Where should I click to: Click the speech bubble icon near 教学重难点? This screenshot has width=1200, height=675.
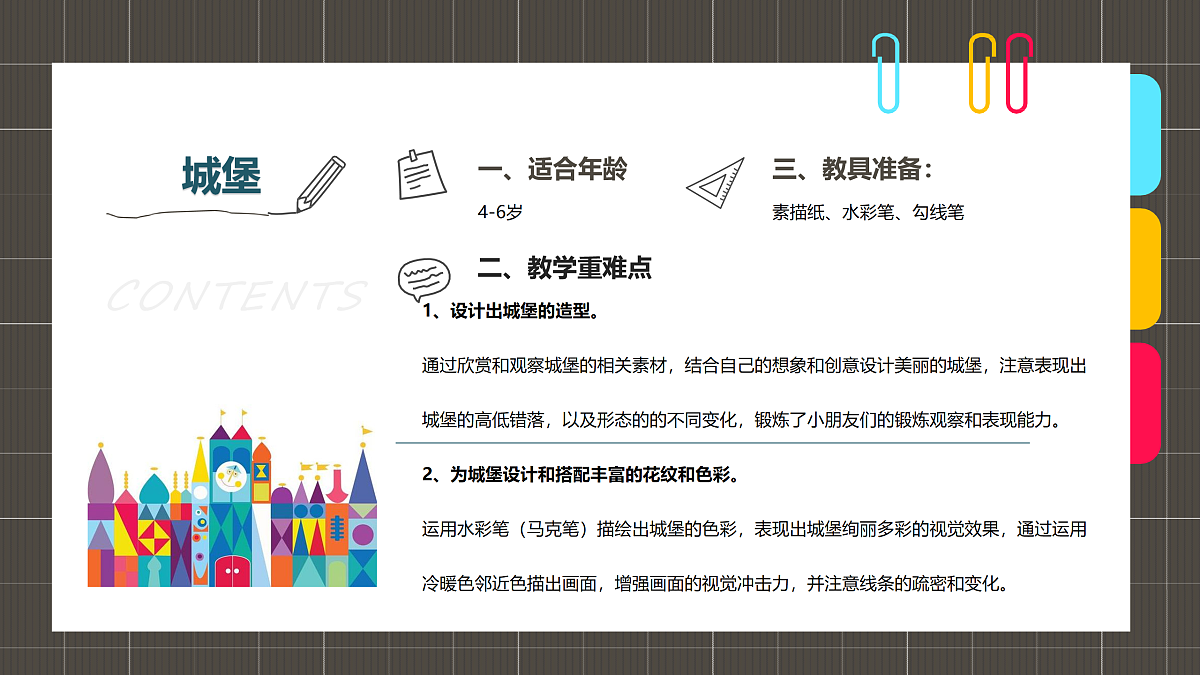[x=423, y=278]
